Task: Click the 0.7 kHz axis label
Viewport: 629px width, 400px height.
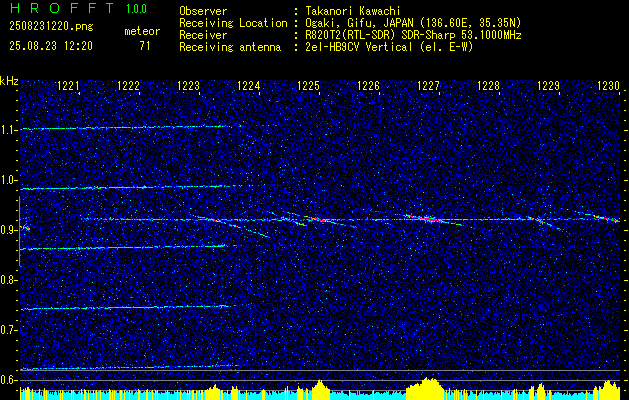Action: pos(8,330)
